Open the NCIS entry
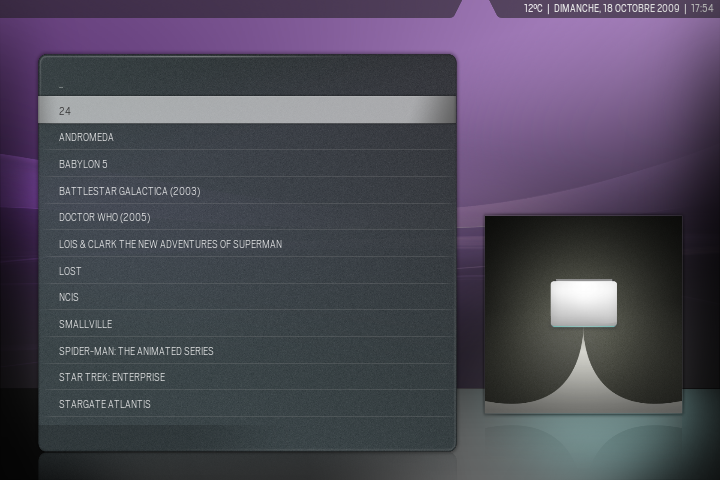The height and width of the screenshot is (480, 720). click(247, 297)
